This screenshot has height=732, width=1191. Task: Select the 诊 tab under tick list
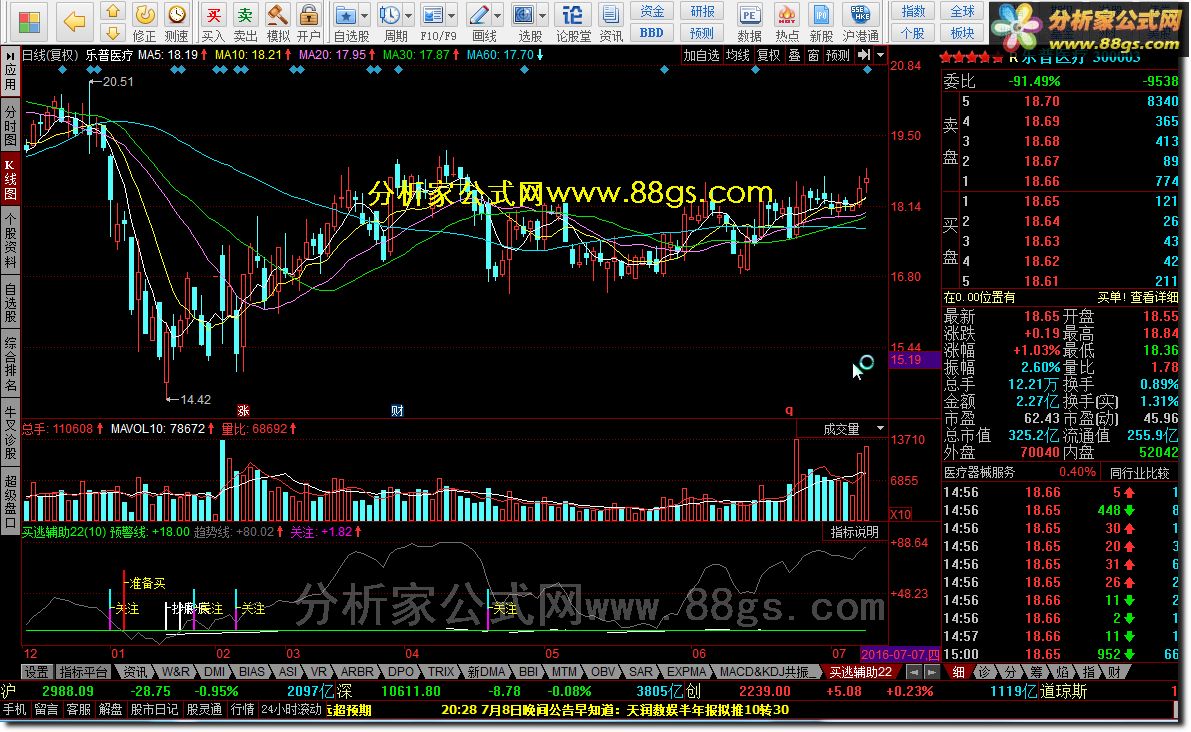984,672
